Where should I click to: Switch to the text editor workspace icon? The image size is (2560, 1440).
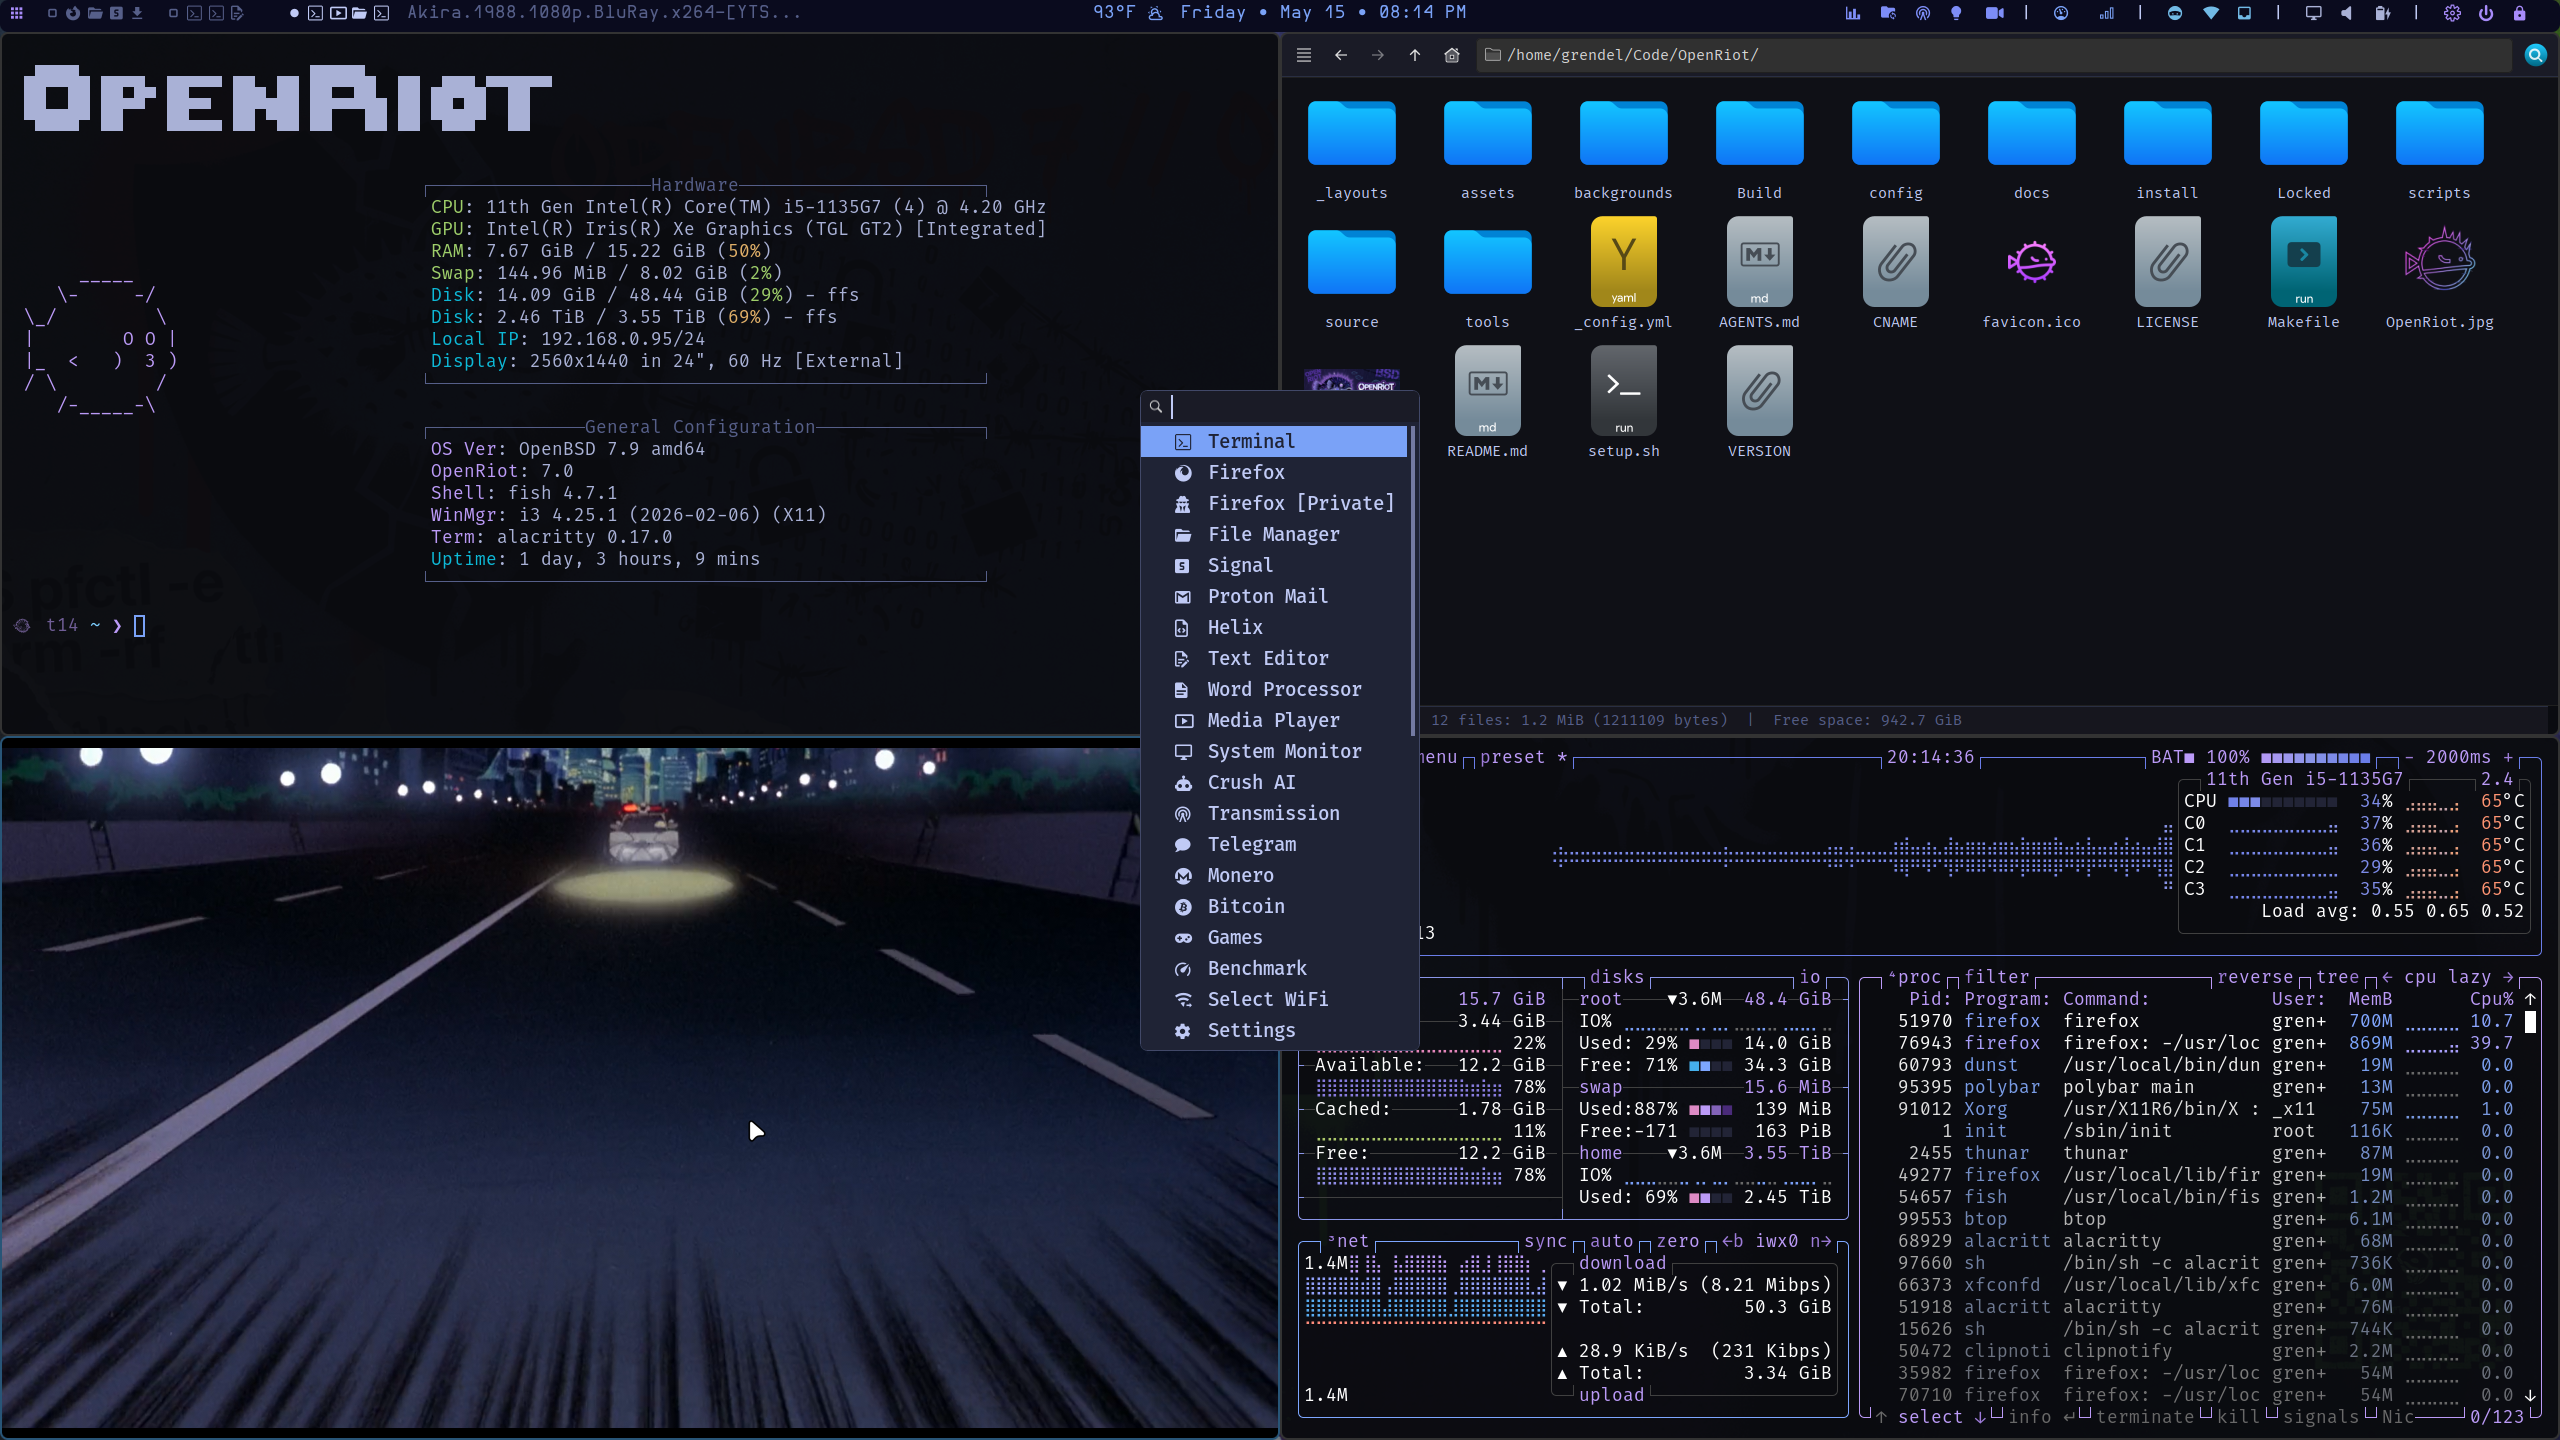[x=237, y=13]
